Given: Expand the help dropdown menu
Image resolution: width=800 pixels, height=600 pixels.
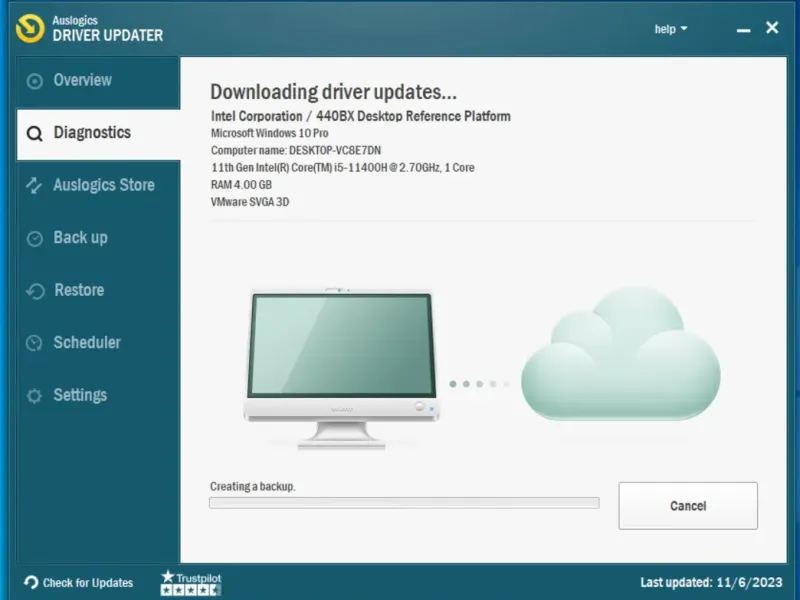Looking at the screenshot, I should [671, 29].
